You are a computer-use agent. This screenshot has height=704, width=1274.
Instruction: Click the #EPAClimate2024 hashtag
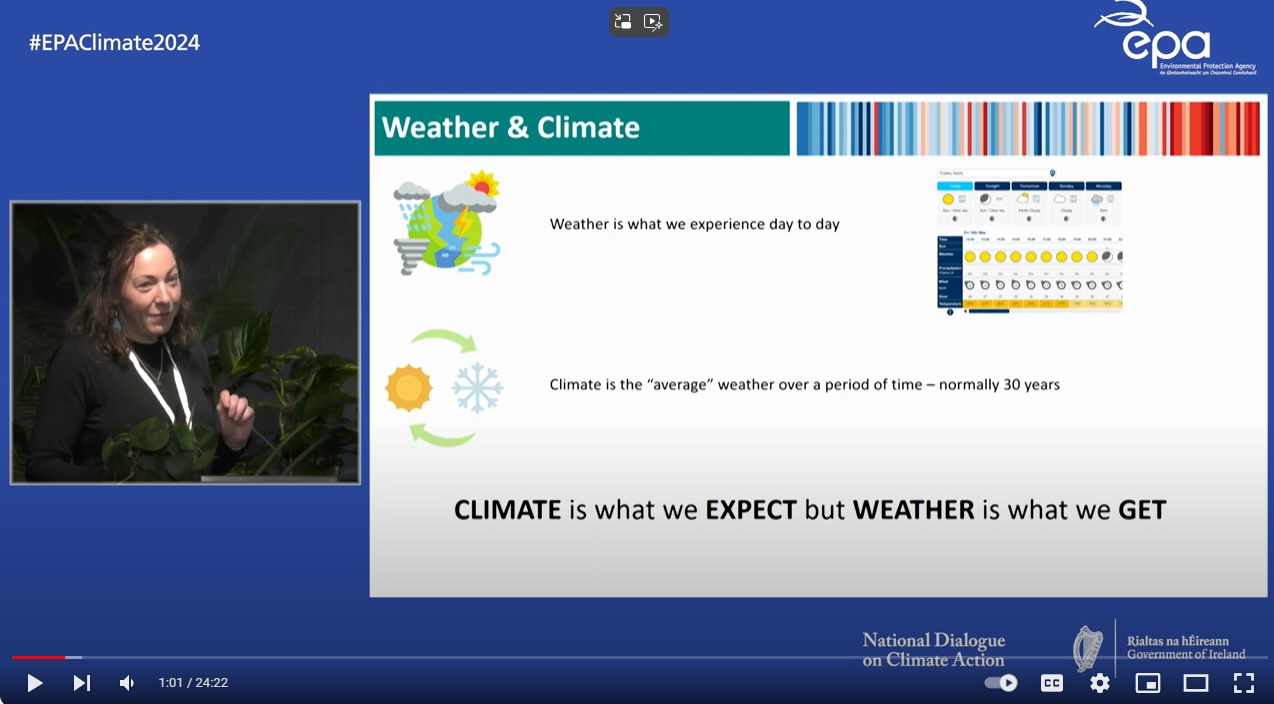[x=114, y=43]
